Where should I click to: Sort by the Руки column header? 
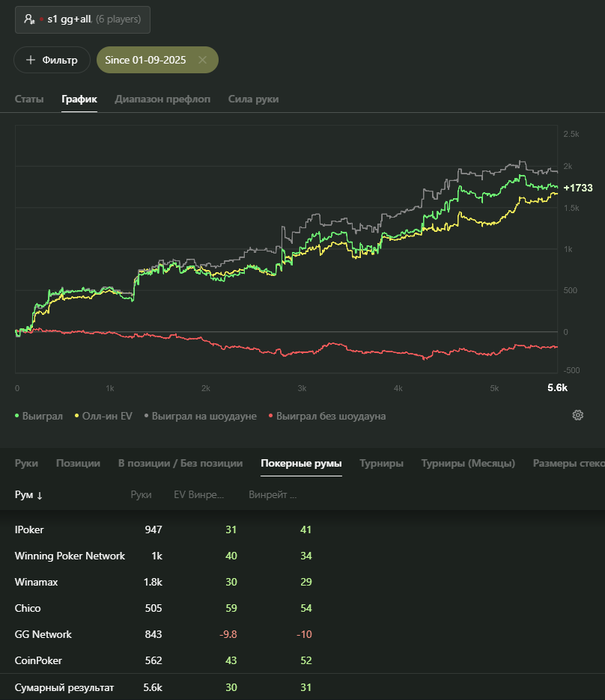coord(141,495)
